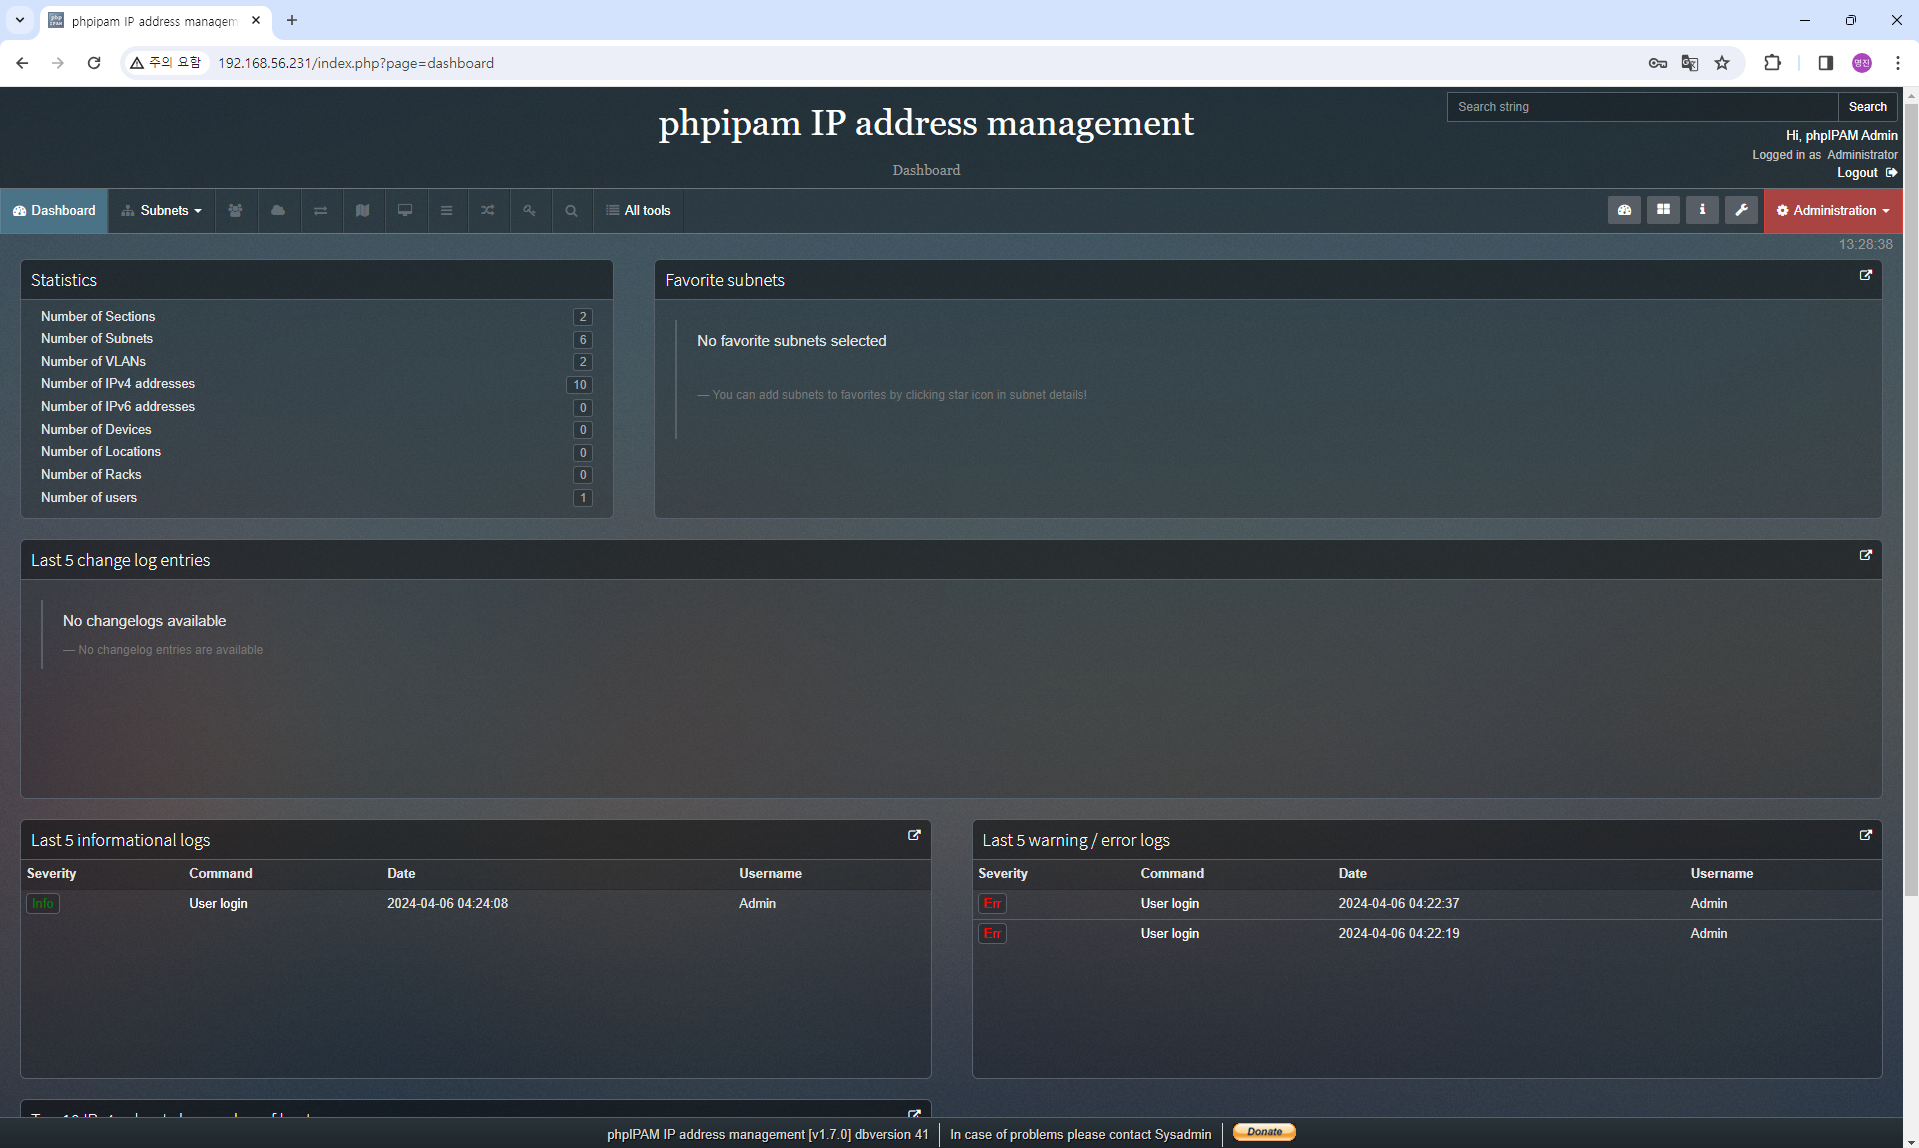The height and width of the screenshot is (1148, 1919).
Task: Click the Info severity badge
Action: (43, 904)
